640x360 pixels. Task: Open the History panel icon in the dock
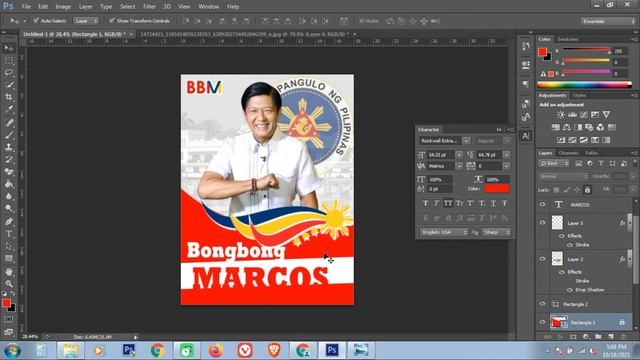pos(526,46)
